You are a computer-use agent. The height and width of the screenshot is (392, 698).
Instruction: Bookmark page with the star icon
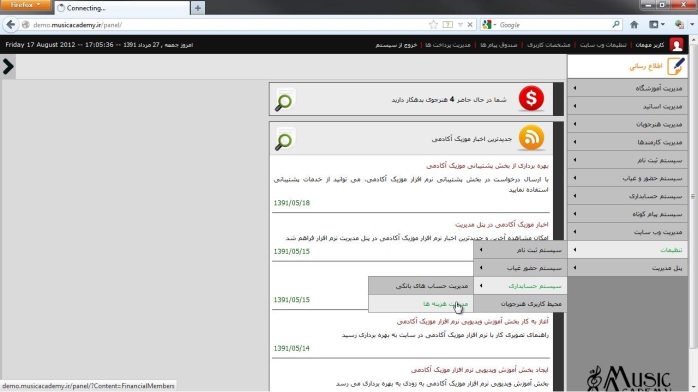(x=433, y=25)
